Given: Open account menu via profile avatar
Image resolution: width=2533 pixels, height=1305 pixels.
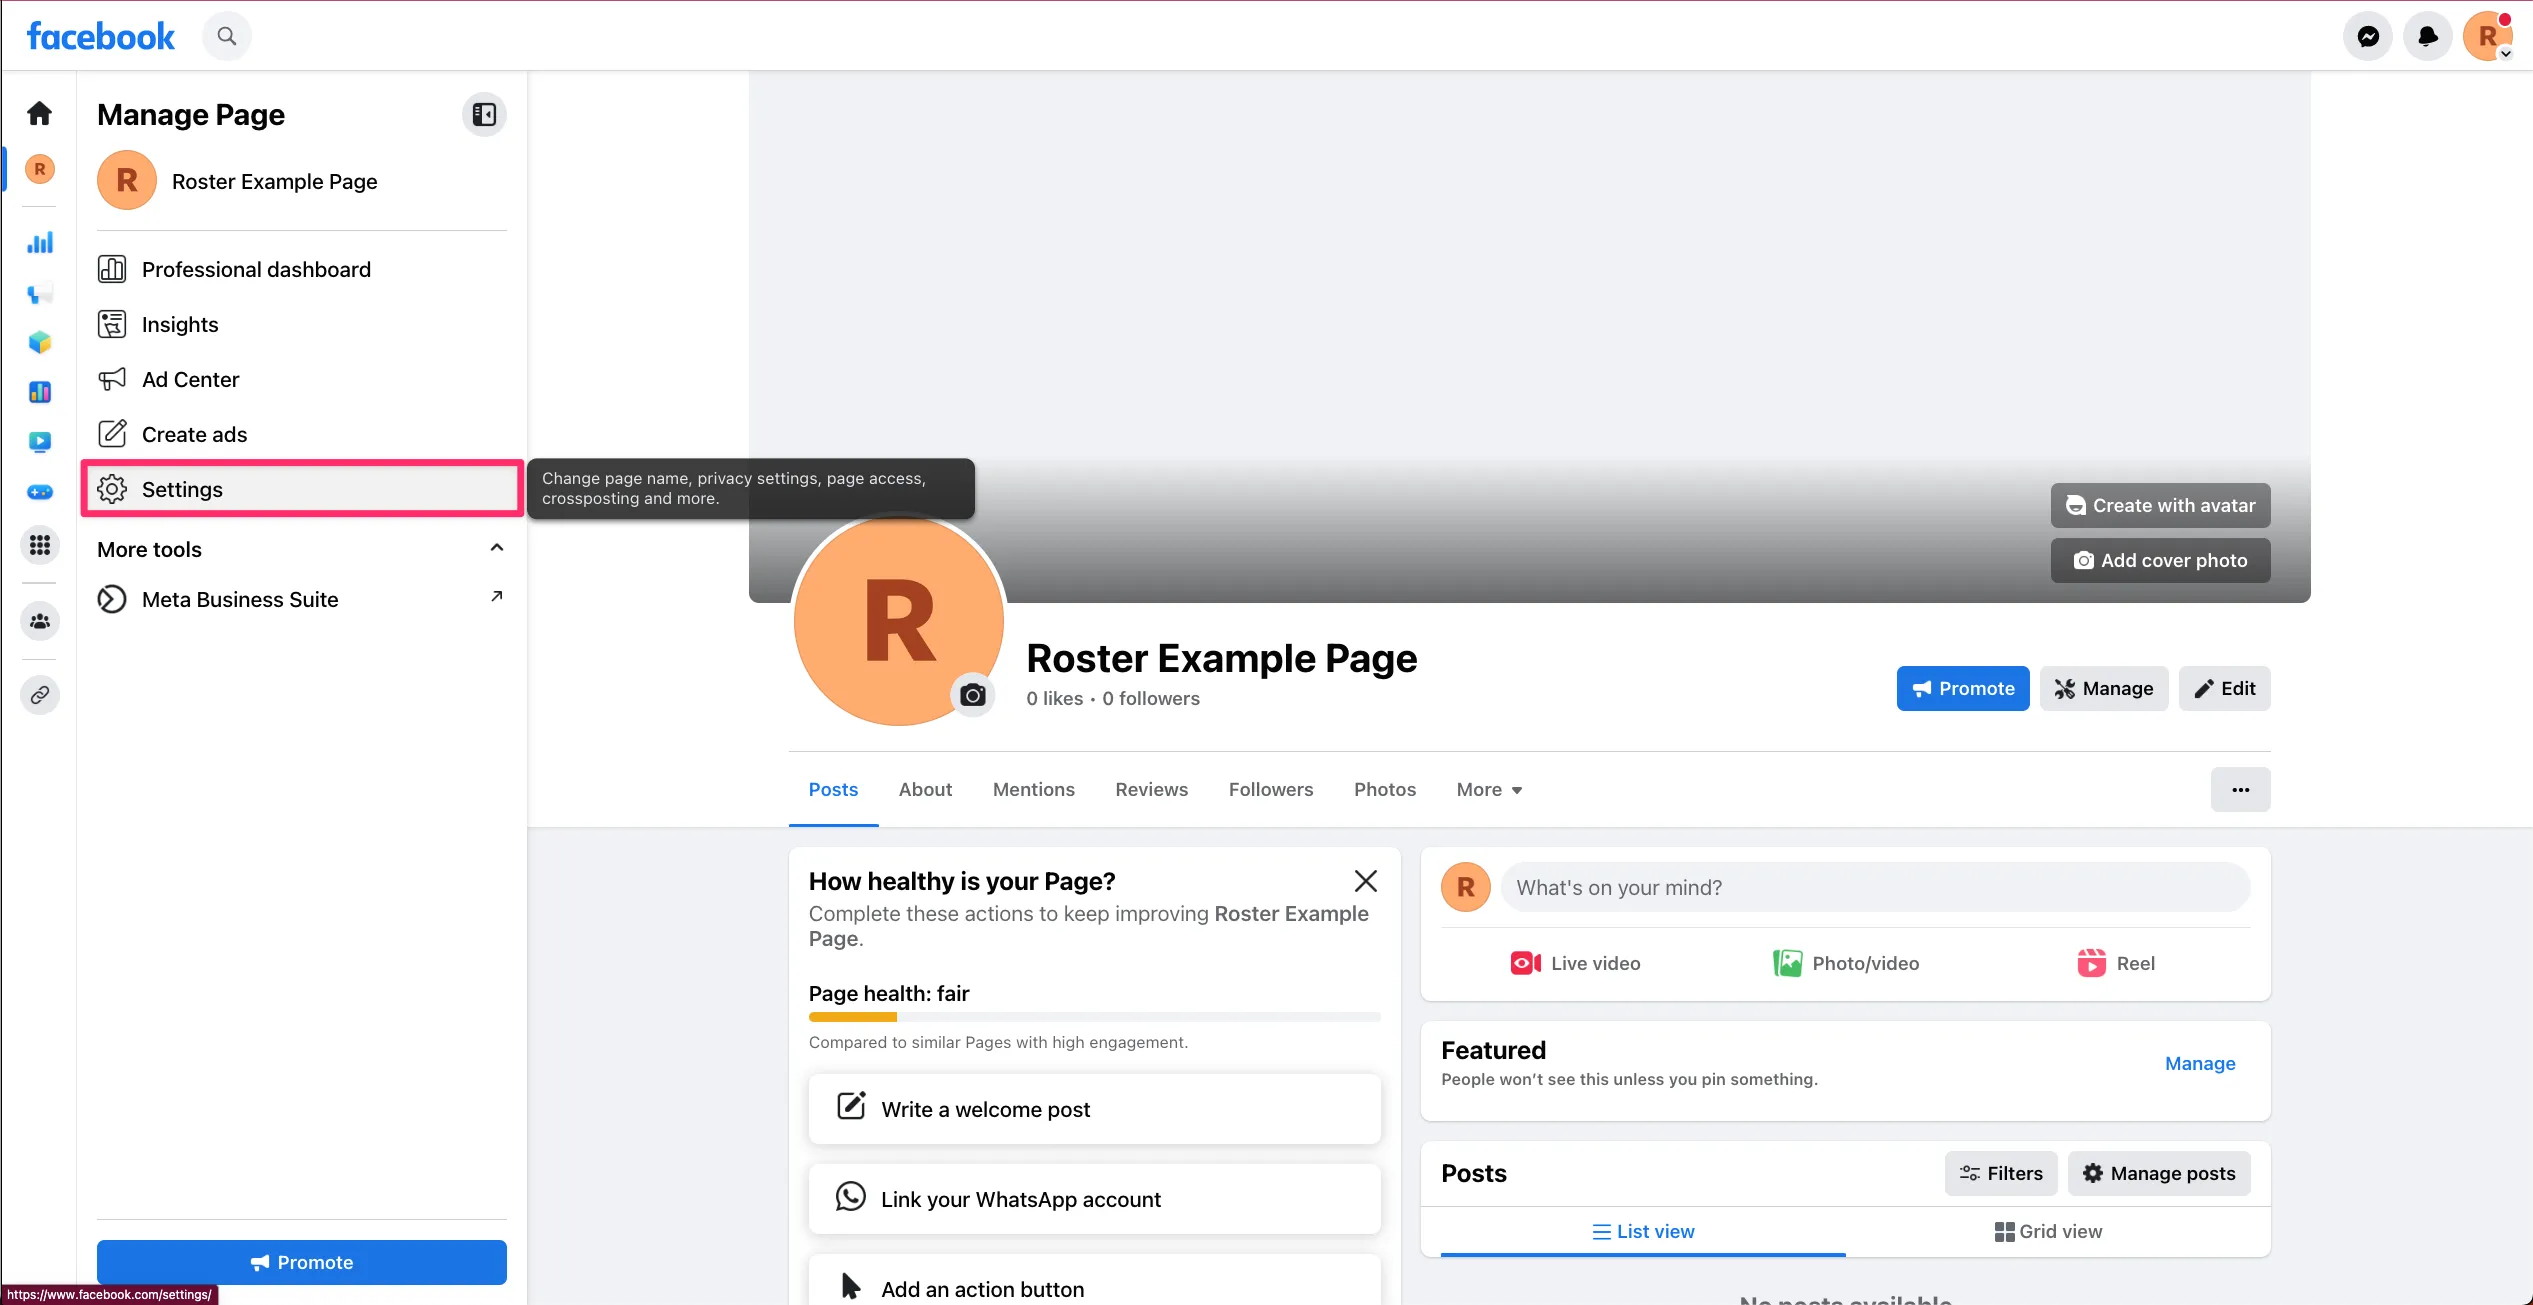Looking at the screenshot, I should click(2487, 37).
